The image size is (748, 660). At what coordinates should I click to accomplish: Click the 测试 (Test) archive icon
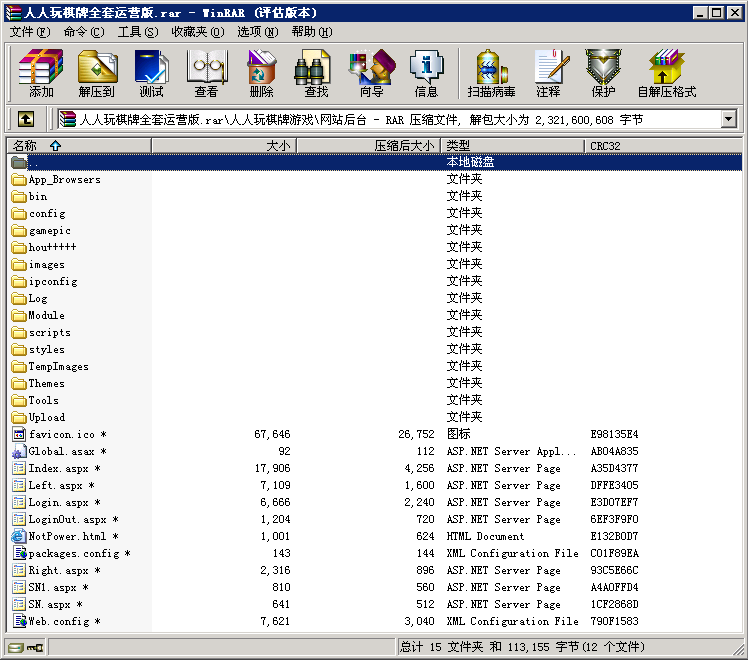pyautogui.click(x=151, y=73)
